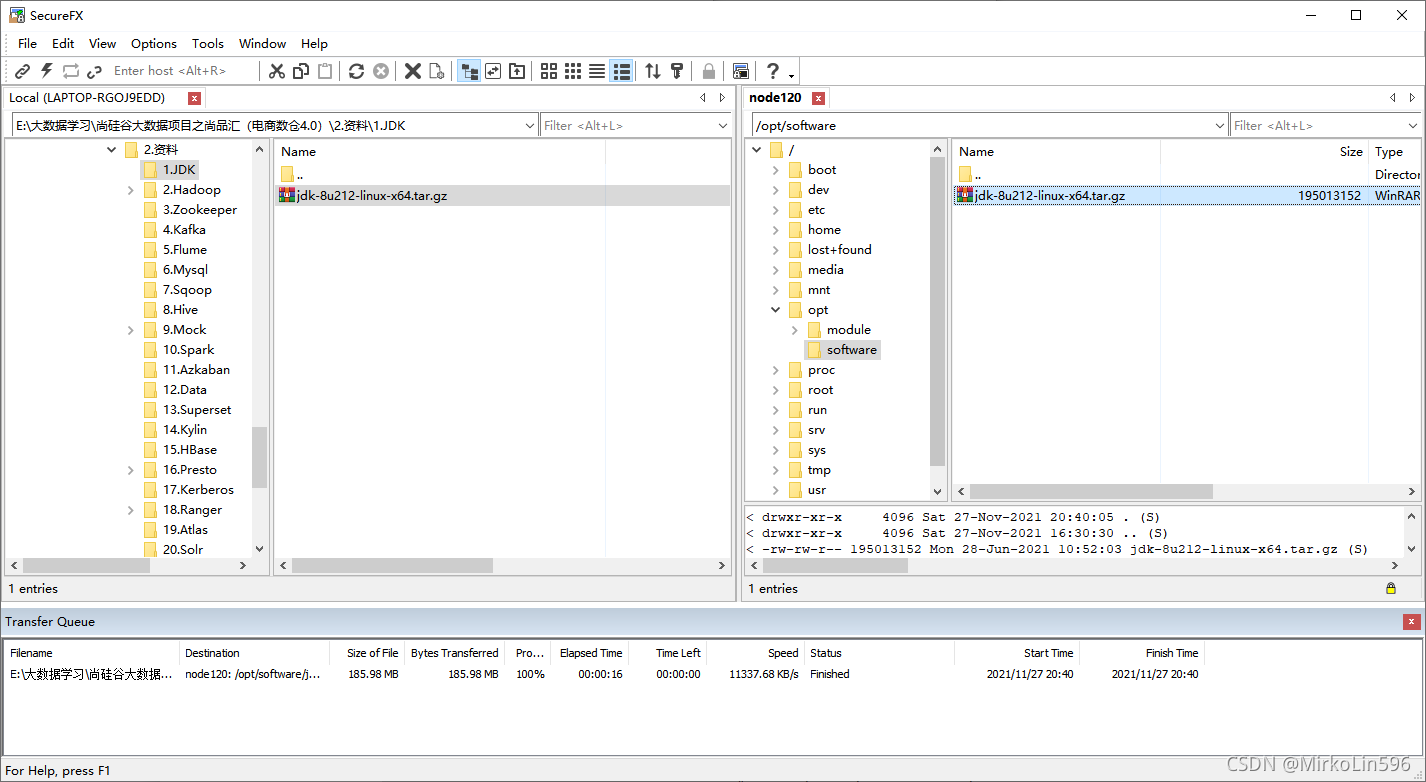Viewport: 1426px width, 782px height.
Task: Click the public key assistant icon
Action: pyautogui.click(x=677, y=71)
